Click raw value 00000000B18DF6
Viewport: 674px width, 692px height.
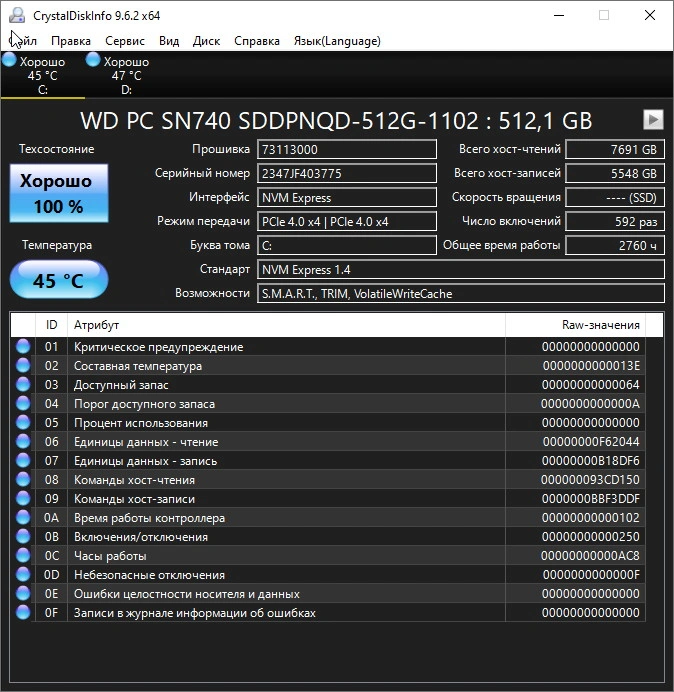pyautogui.click(x=591, y=461)
